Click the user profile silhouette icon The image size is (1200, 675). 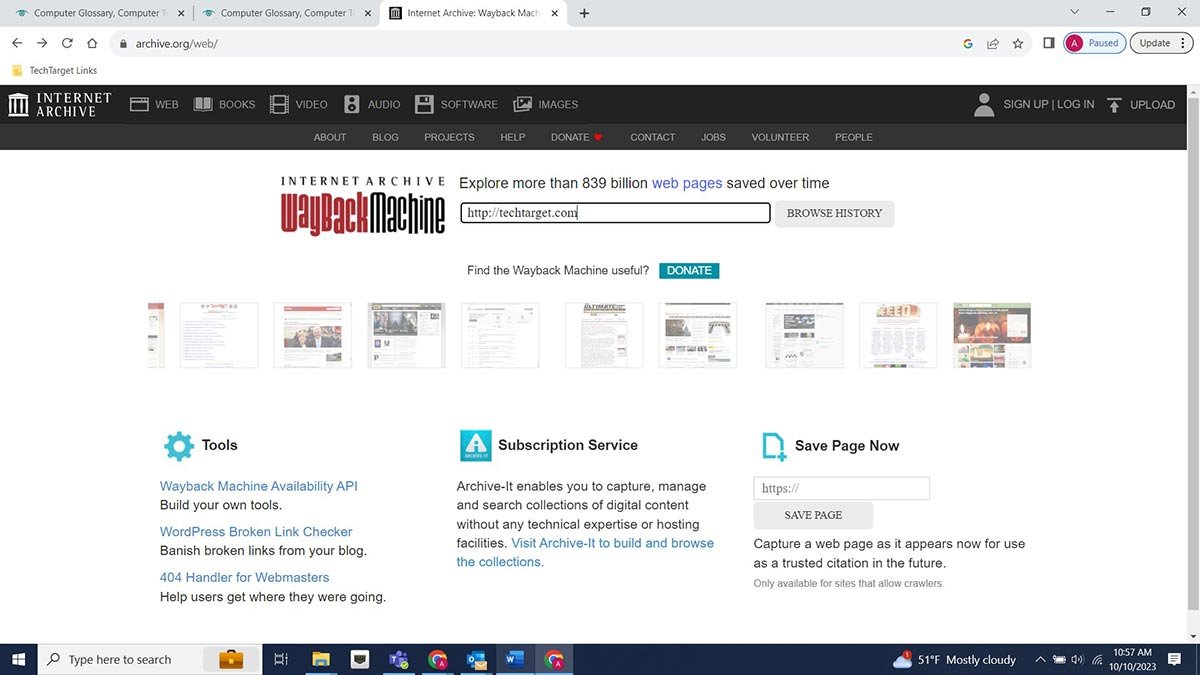pos(984,104)
